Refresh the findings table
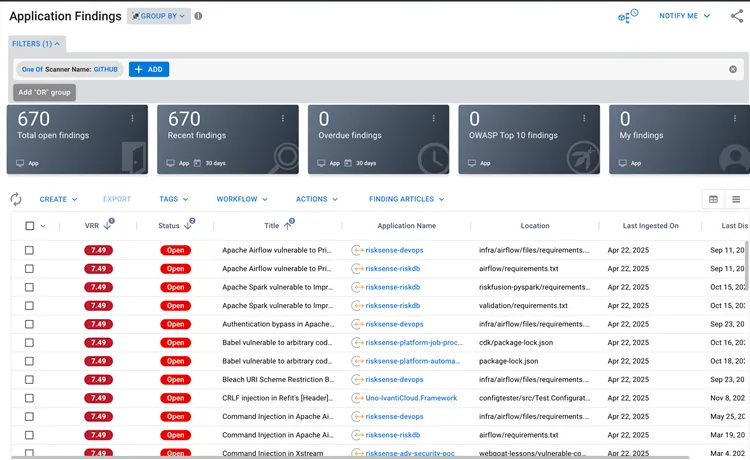The width and height of the screenshot is (750, 460). point(16,199)
